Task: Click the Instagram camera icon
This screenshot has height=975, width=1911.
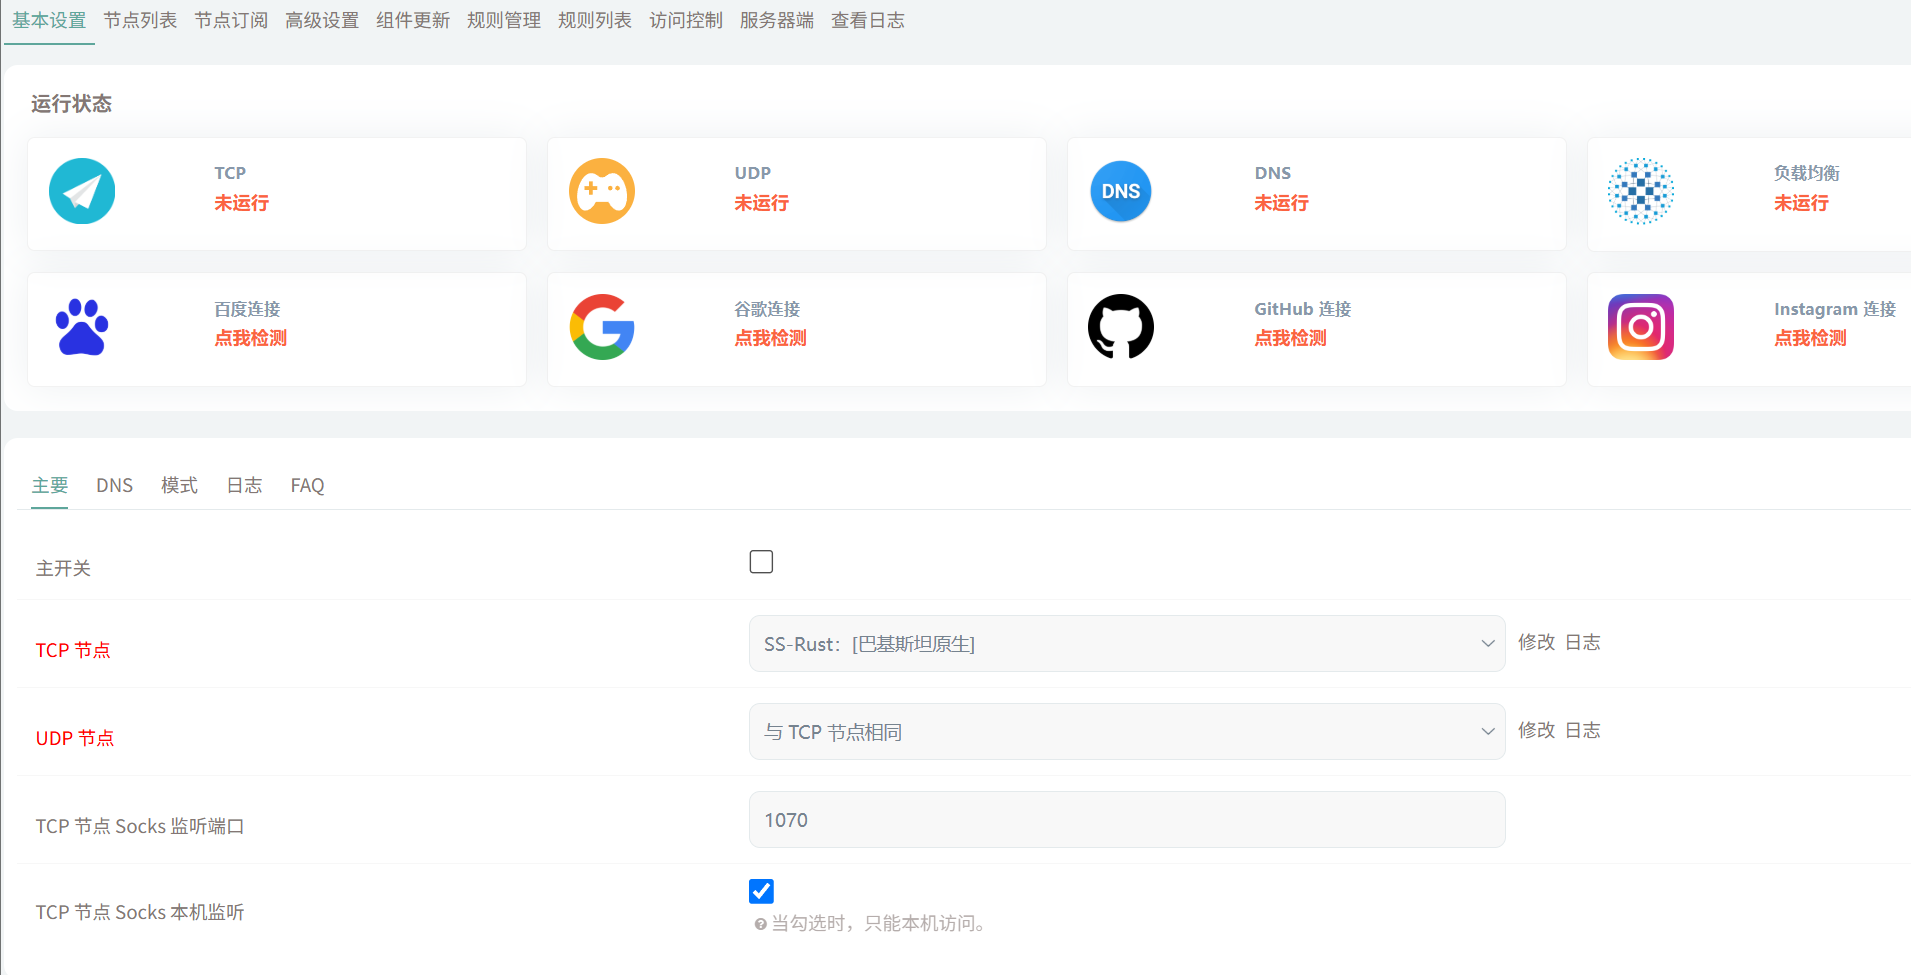Action: coord(1641,327)
